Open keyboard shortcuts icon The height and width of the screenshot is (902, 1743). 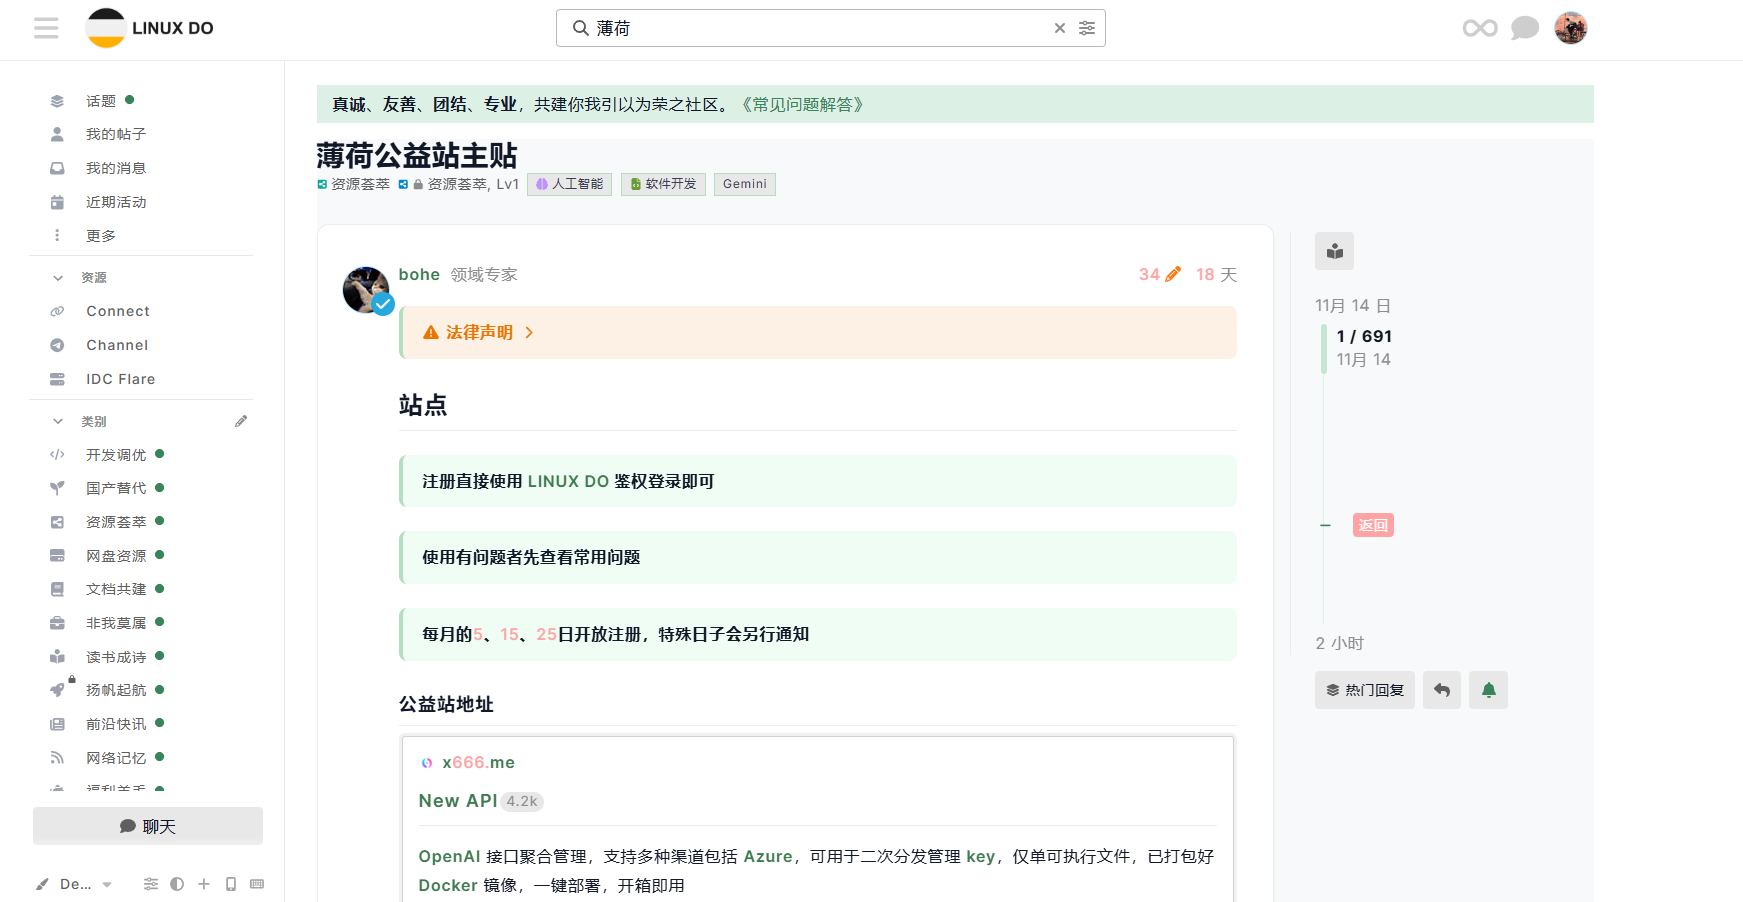point(257,884)
